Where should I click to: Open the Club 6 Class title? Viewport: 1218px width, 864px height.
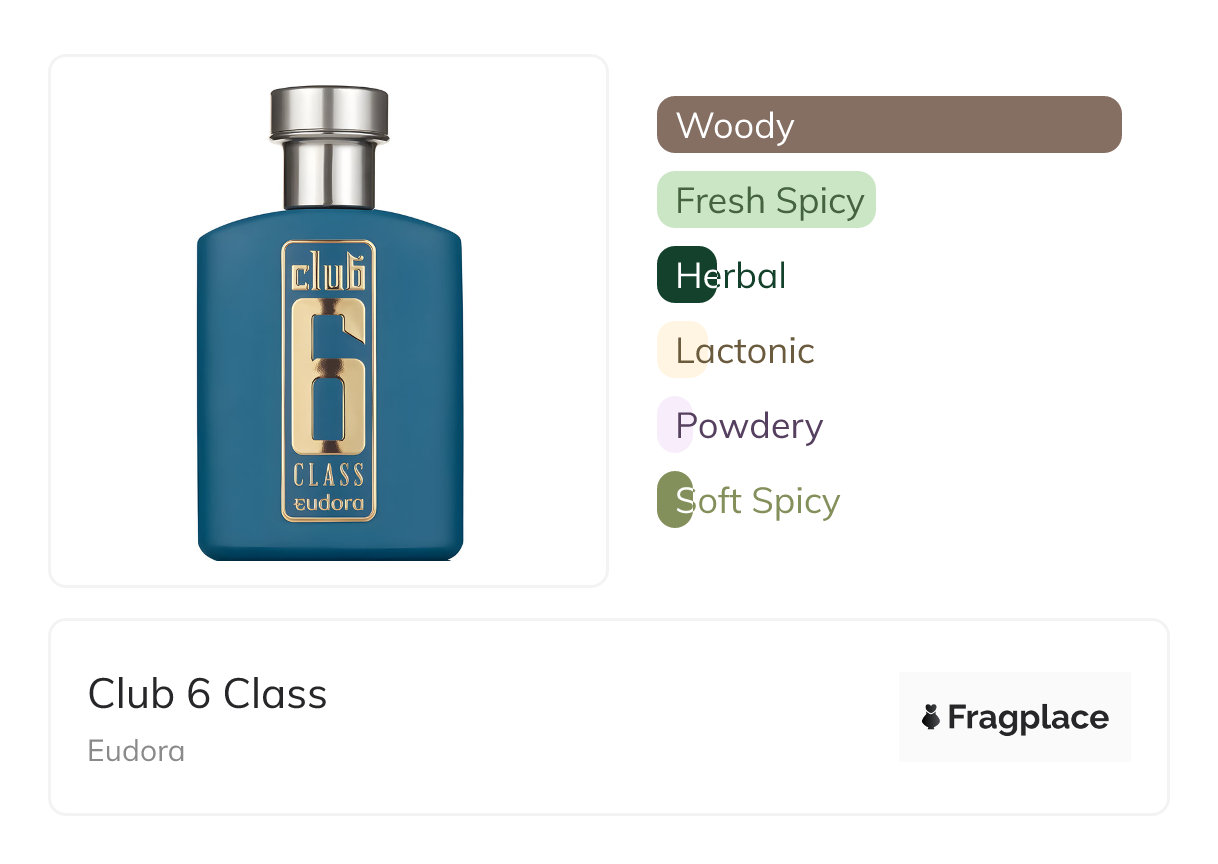coord(207,694)
